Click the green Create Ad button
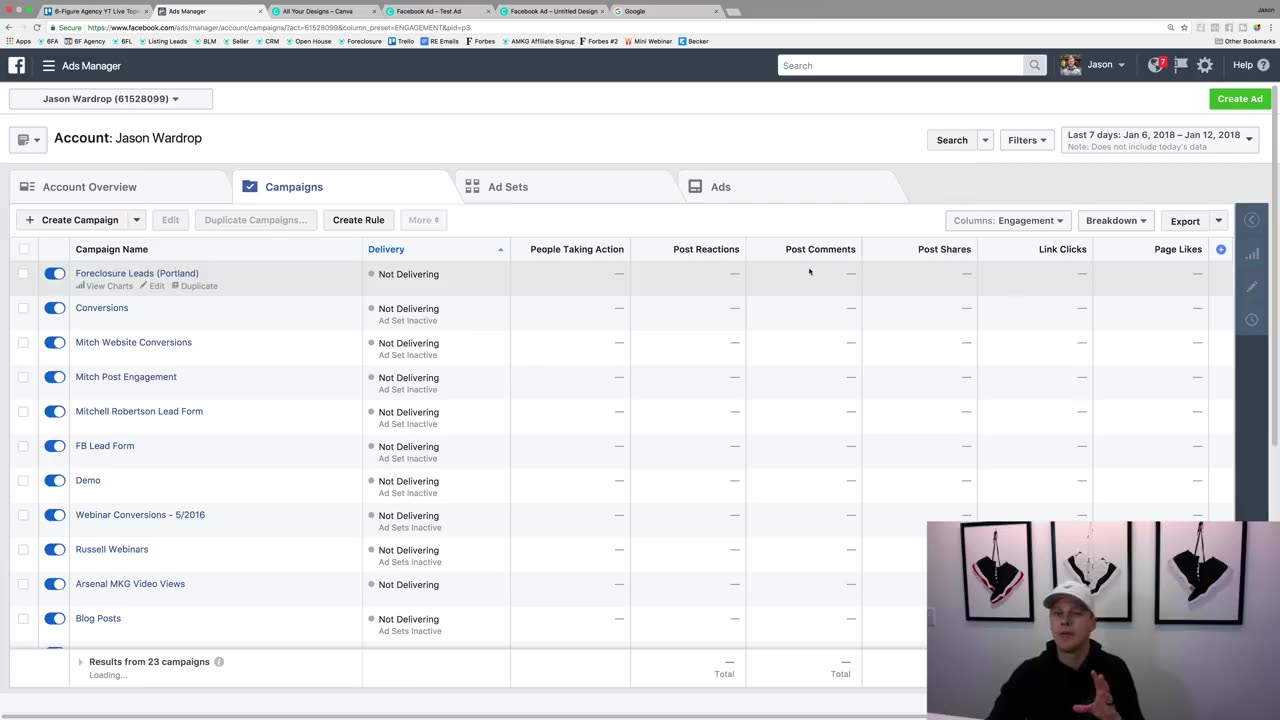Screen dimensions: 1280x720 click(1240, 99)
